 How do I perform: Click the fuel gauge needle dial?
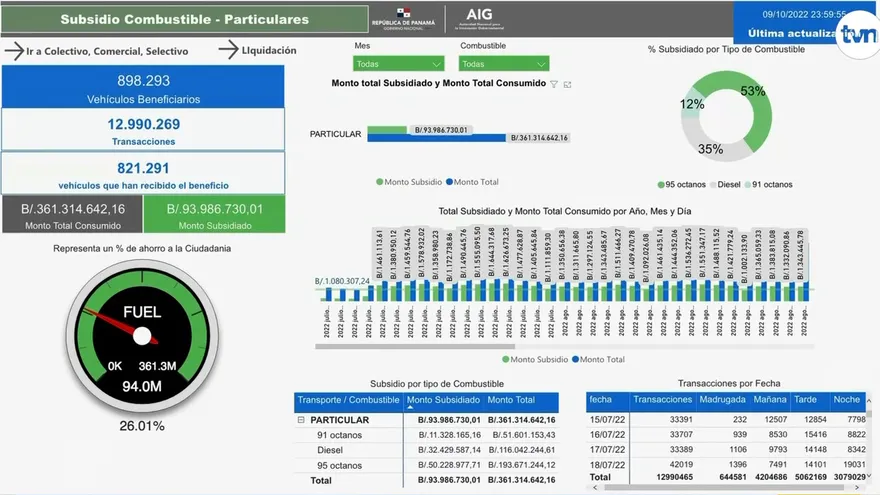141,336
